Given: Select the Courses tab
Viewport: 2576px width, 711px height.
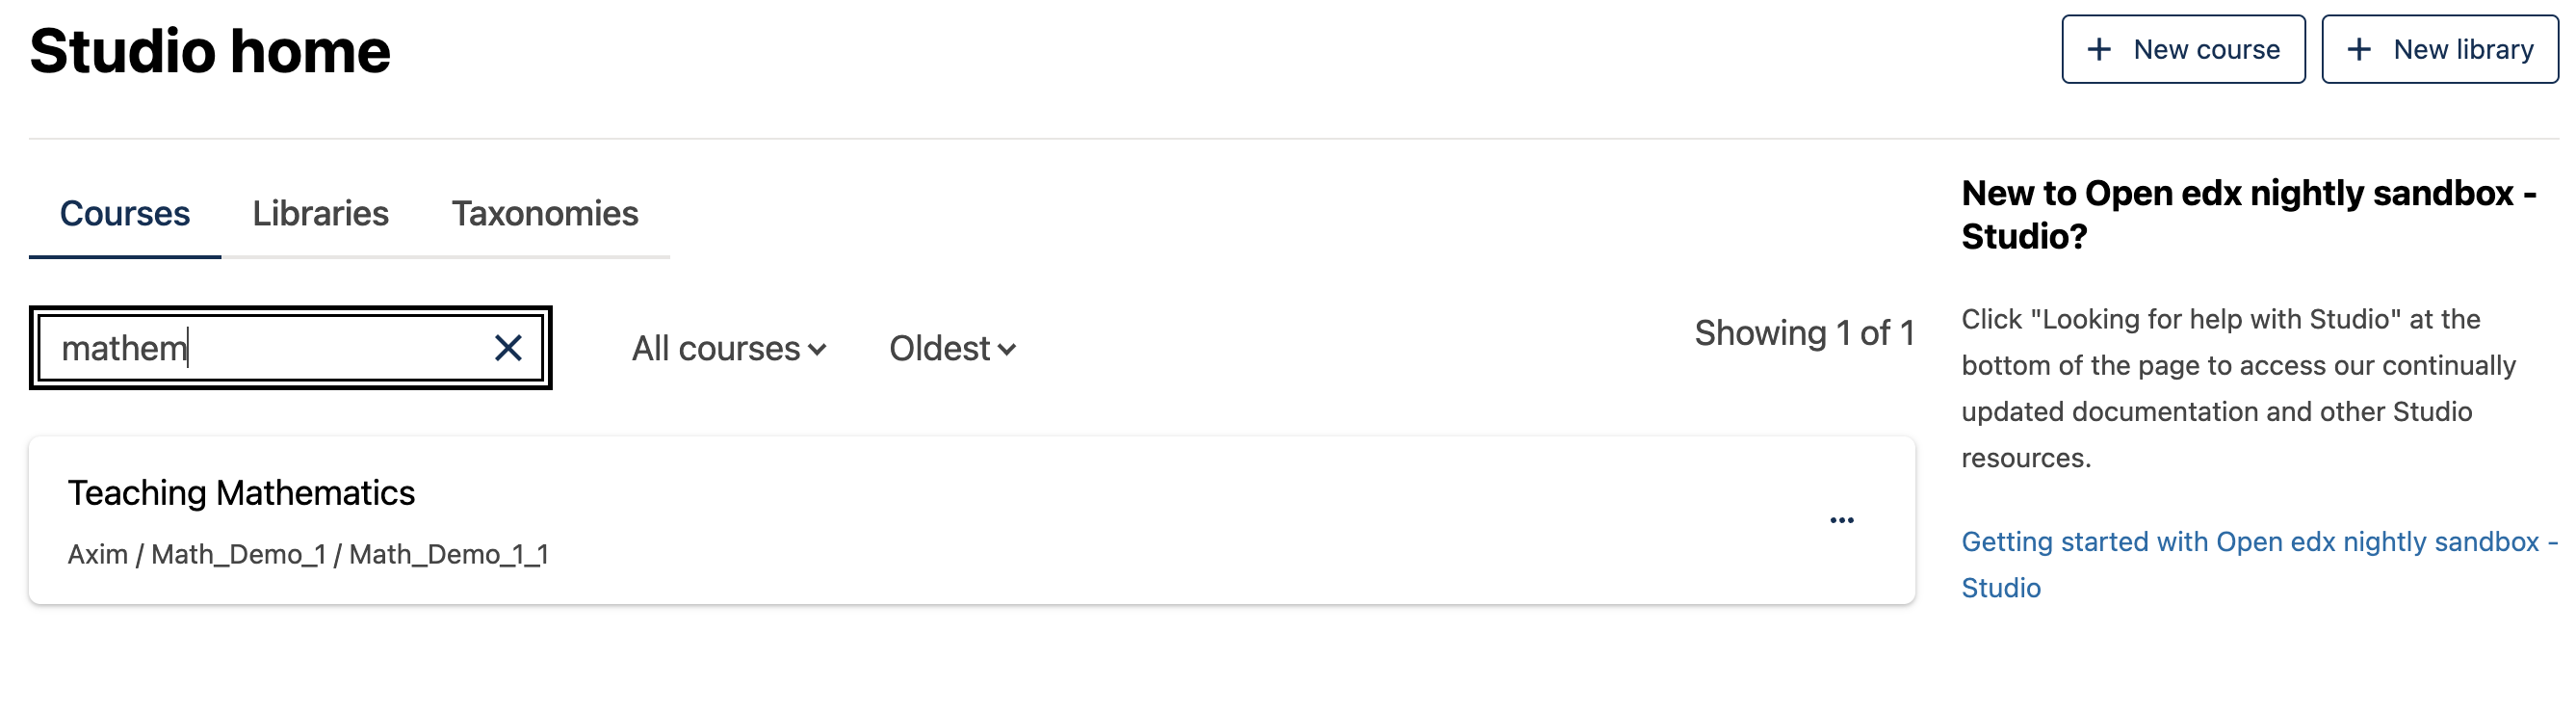Looking at the screenshot, I should pyautogui.click(x=124, y=213).
